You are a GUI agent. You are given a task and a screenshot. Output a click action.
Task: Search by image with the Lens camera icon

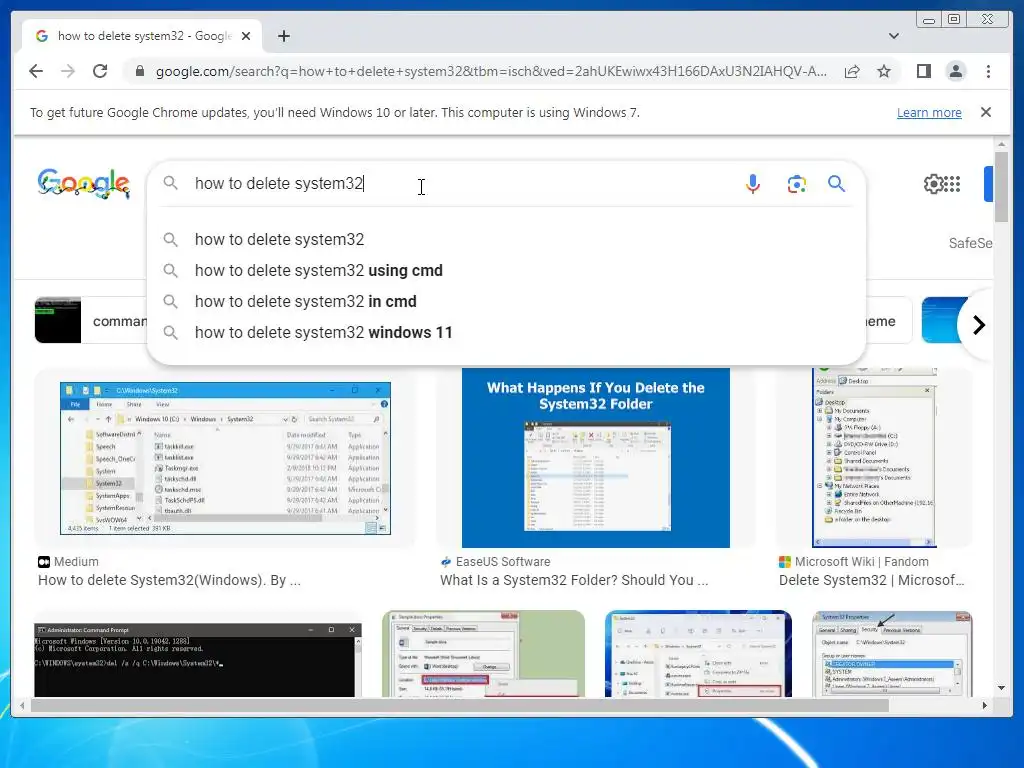[796, 184]
